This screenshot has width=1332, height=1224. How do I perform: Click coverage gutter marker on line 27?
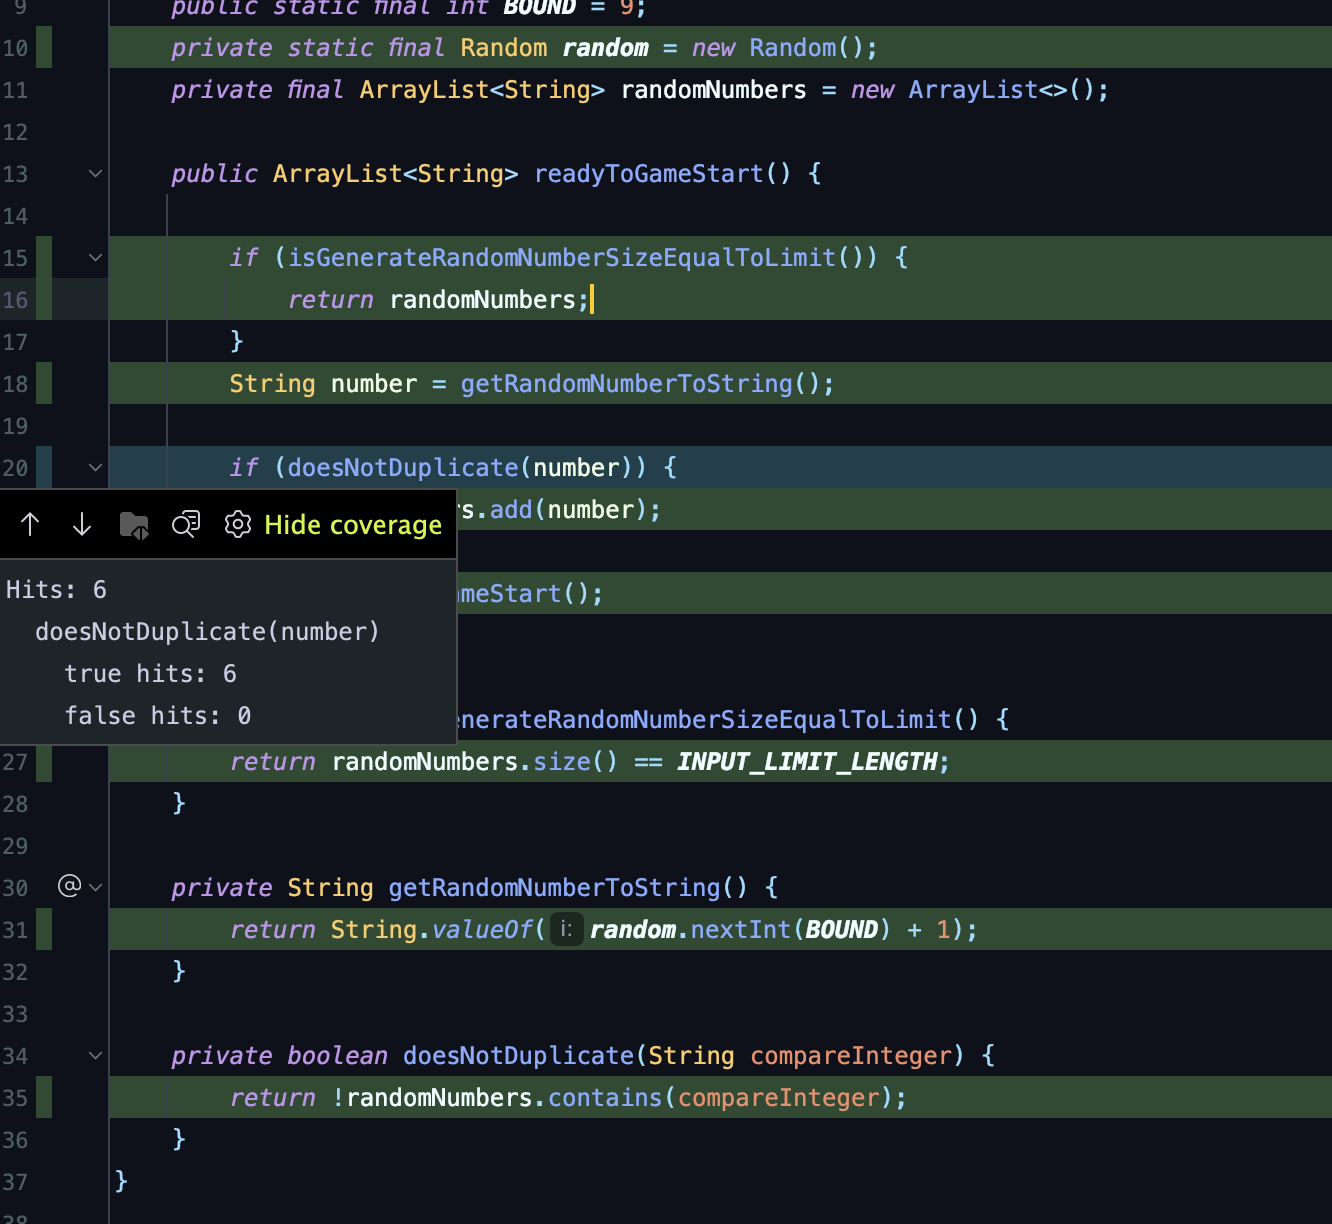(x=44, y=761)
